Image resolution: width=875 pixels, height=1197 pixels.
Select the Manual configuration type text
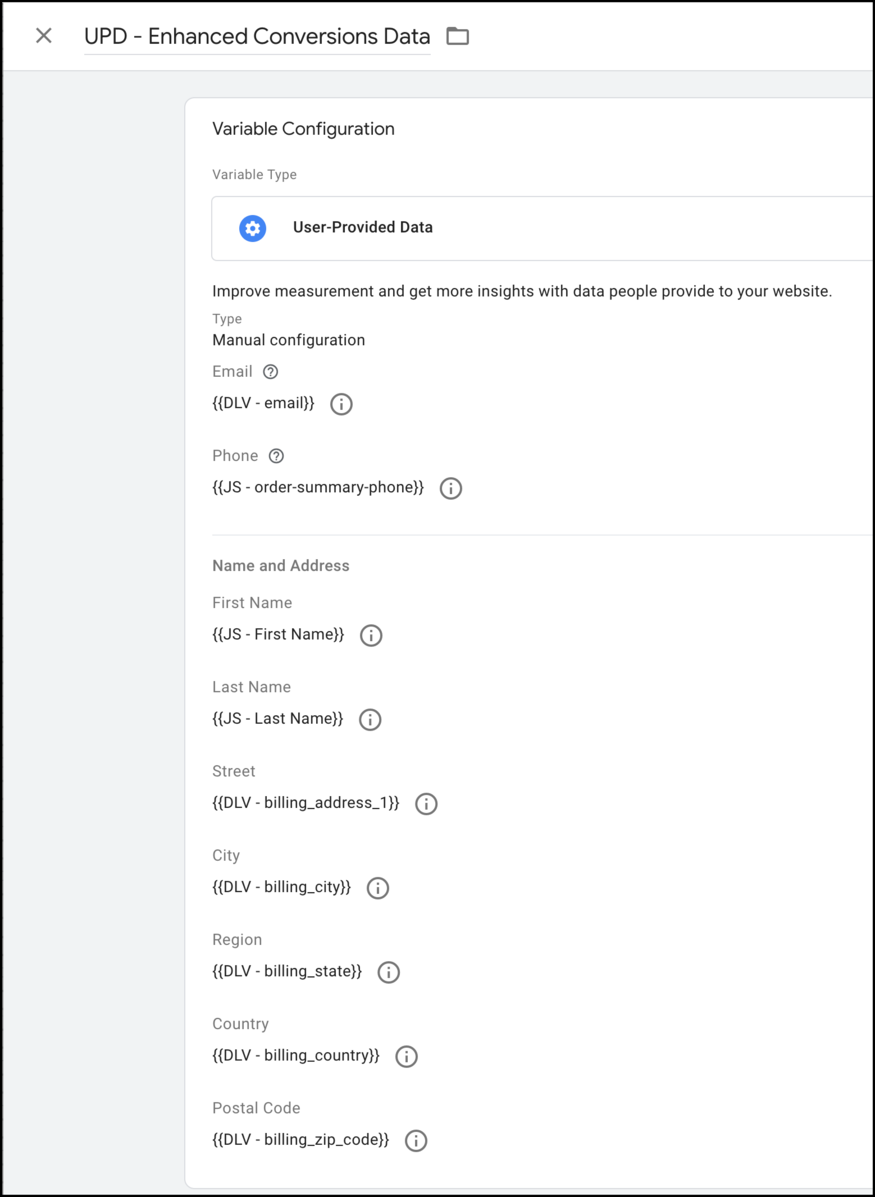[x=289, y=340]
